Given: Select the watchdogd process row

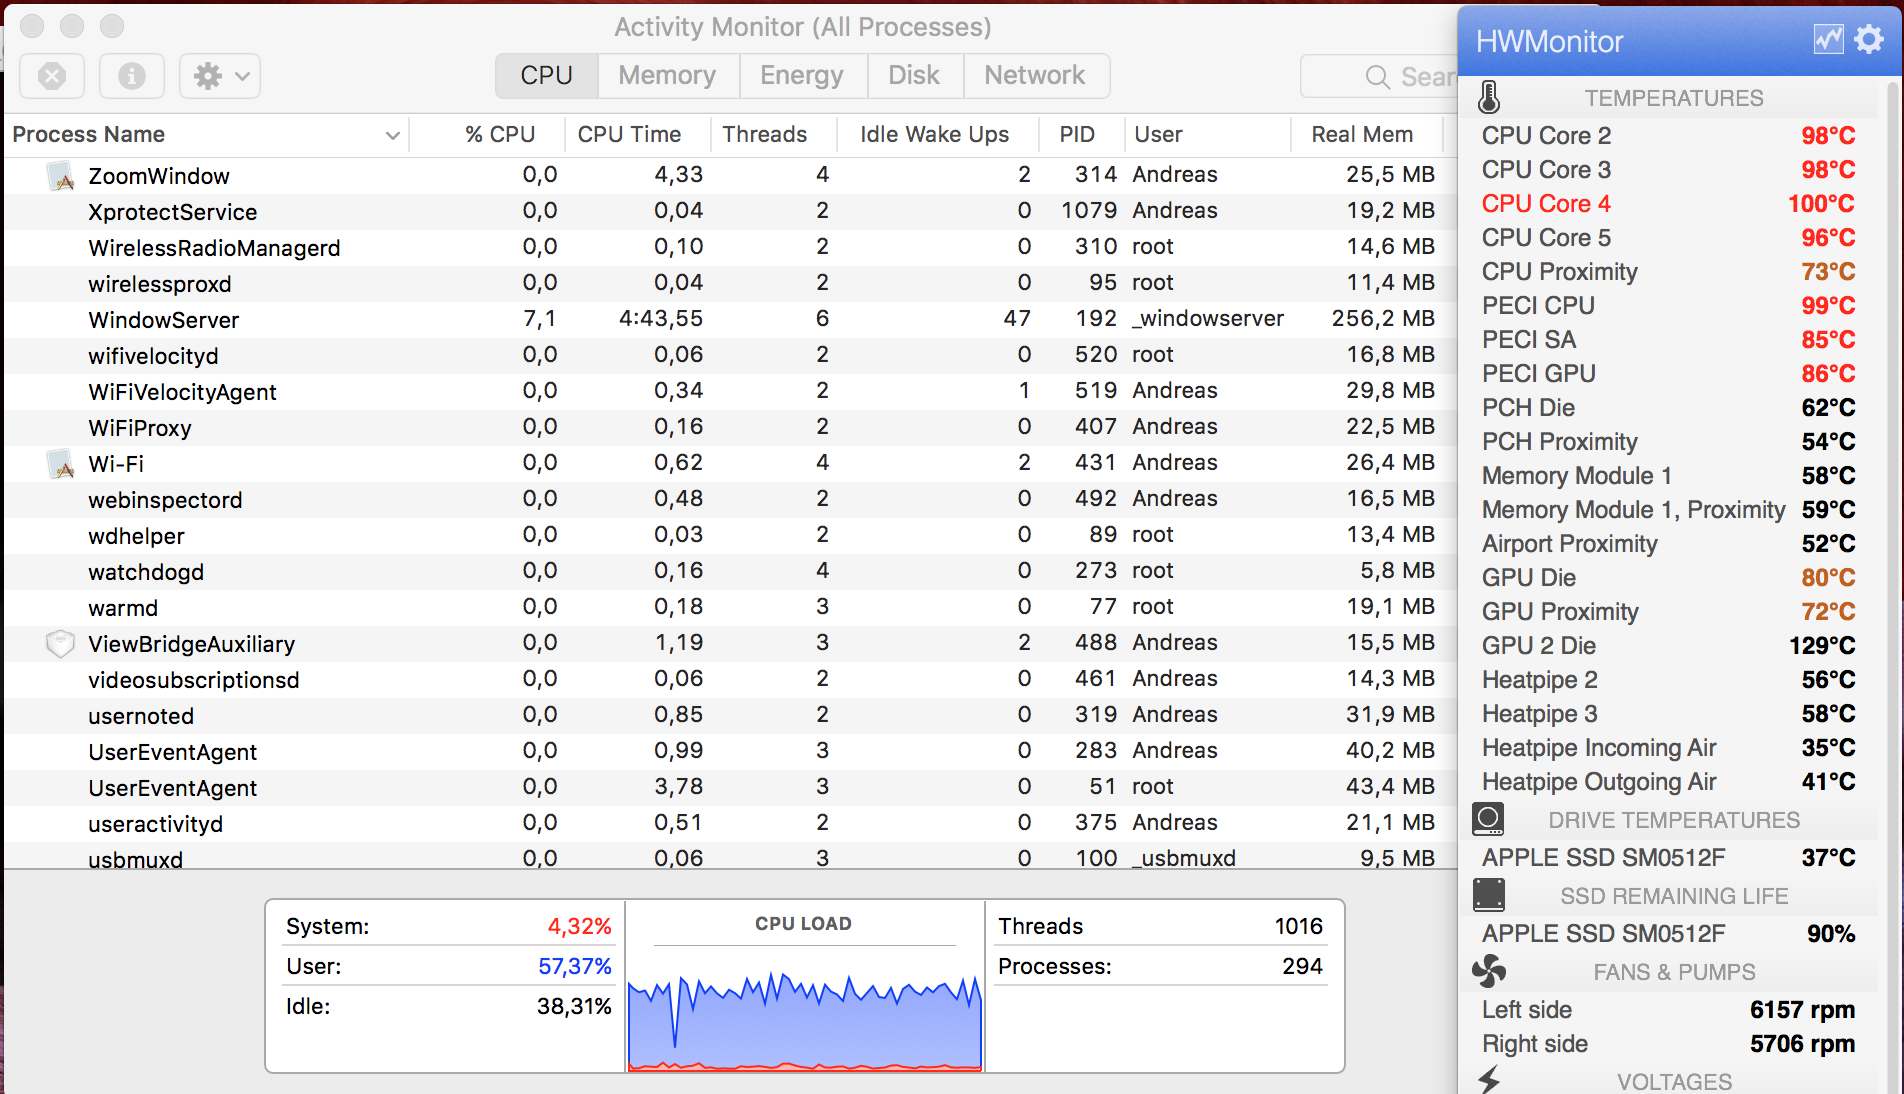Looking at the screenshot, I should click(730, 572).
